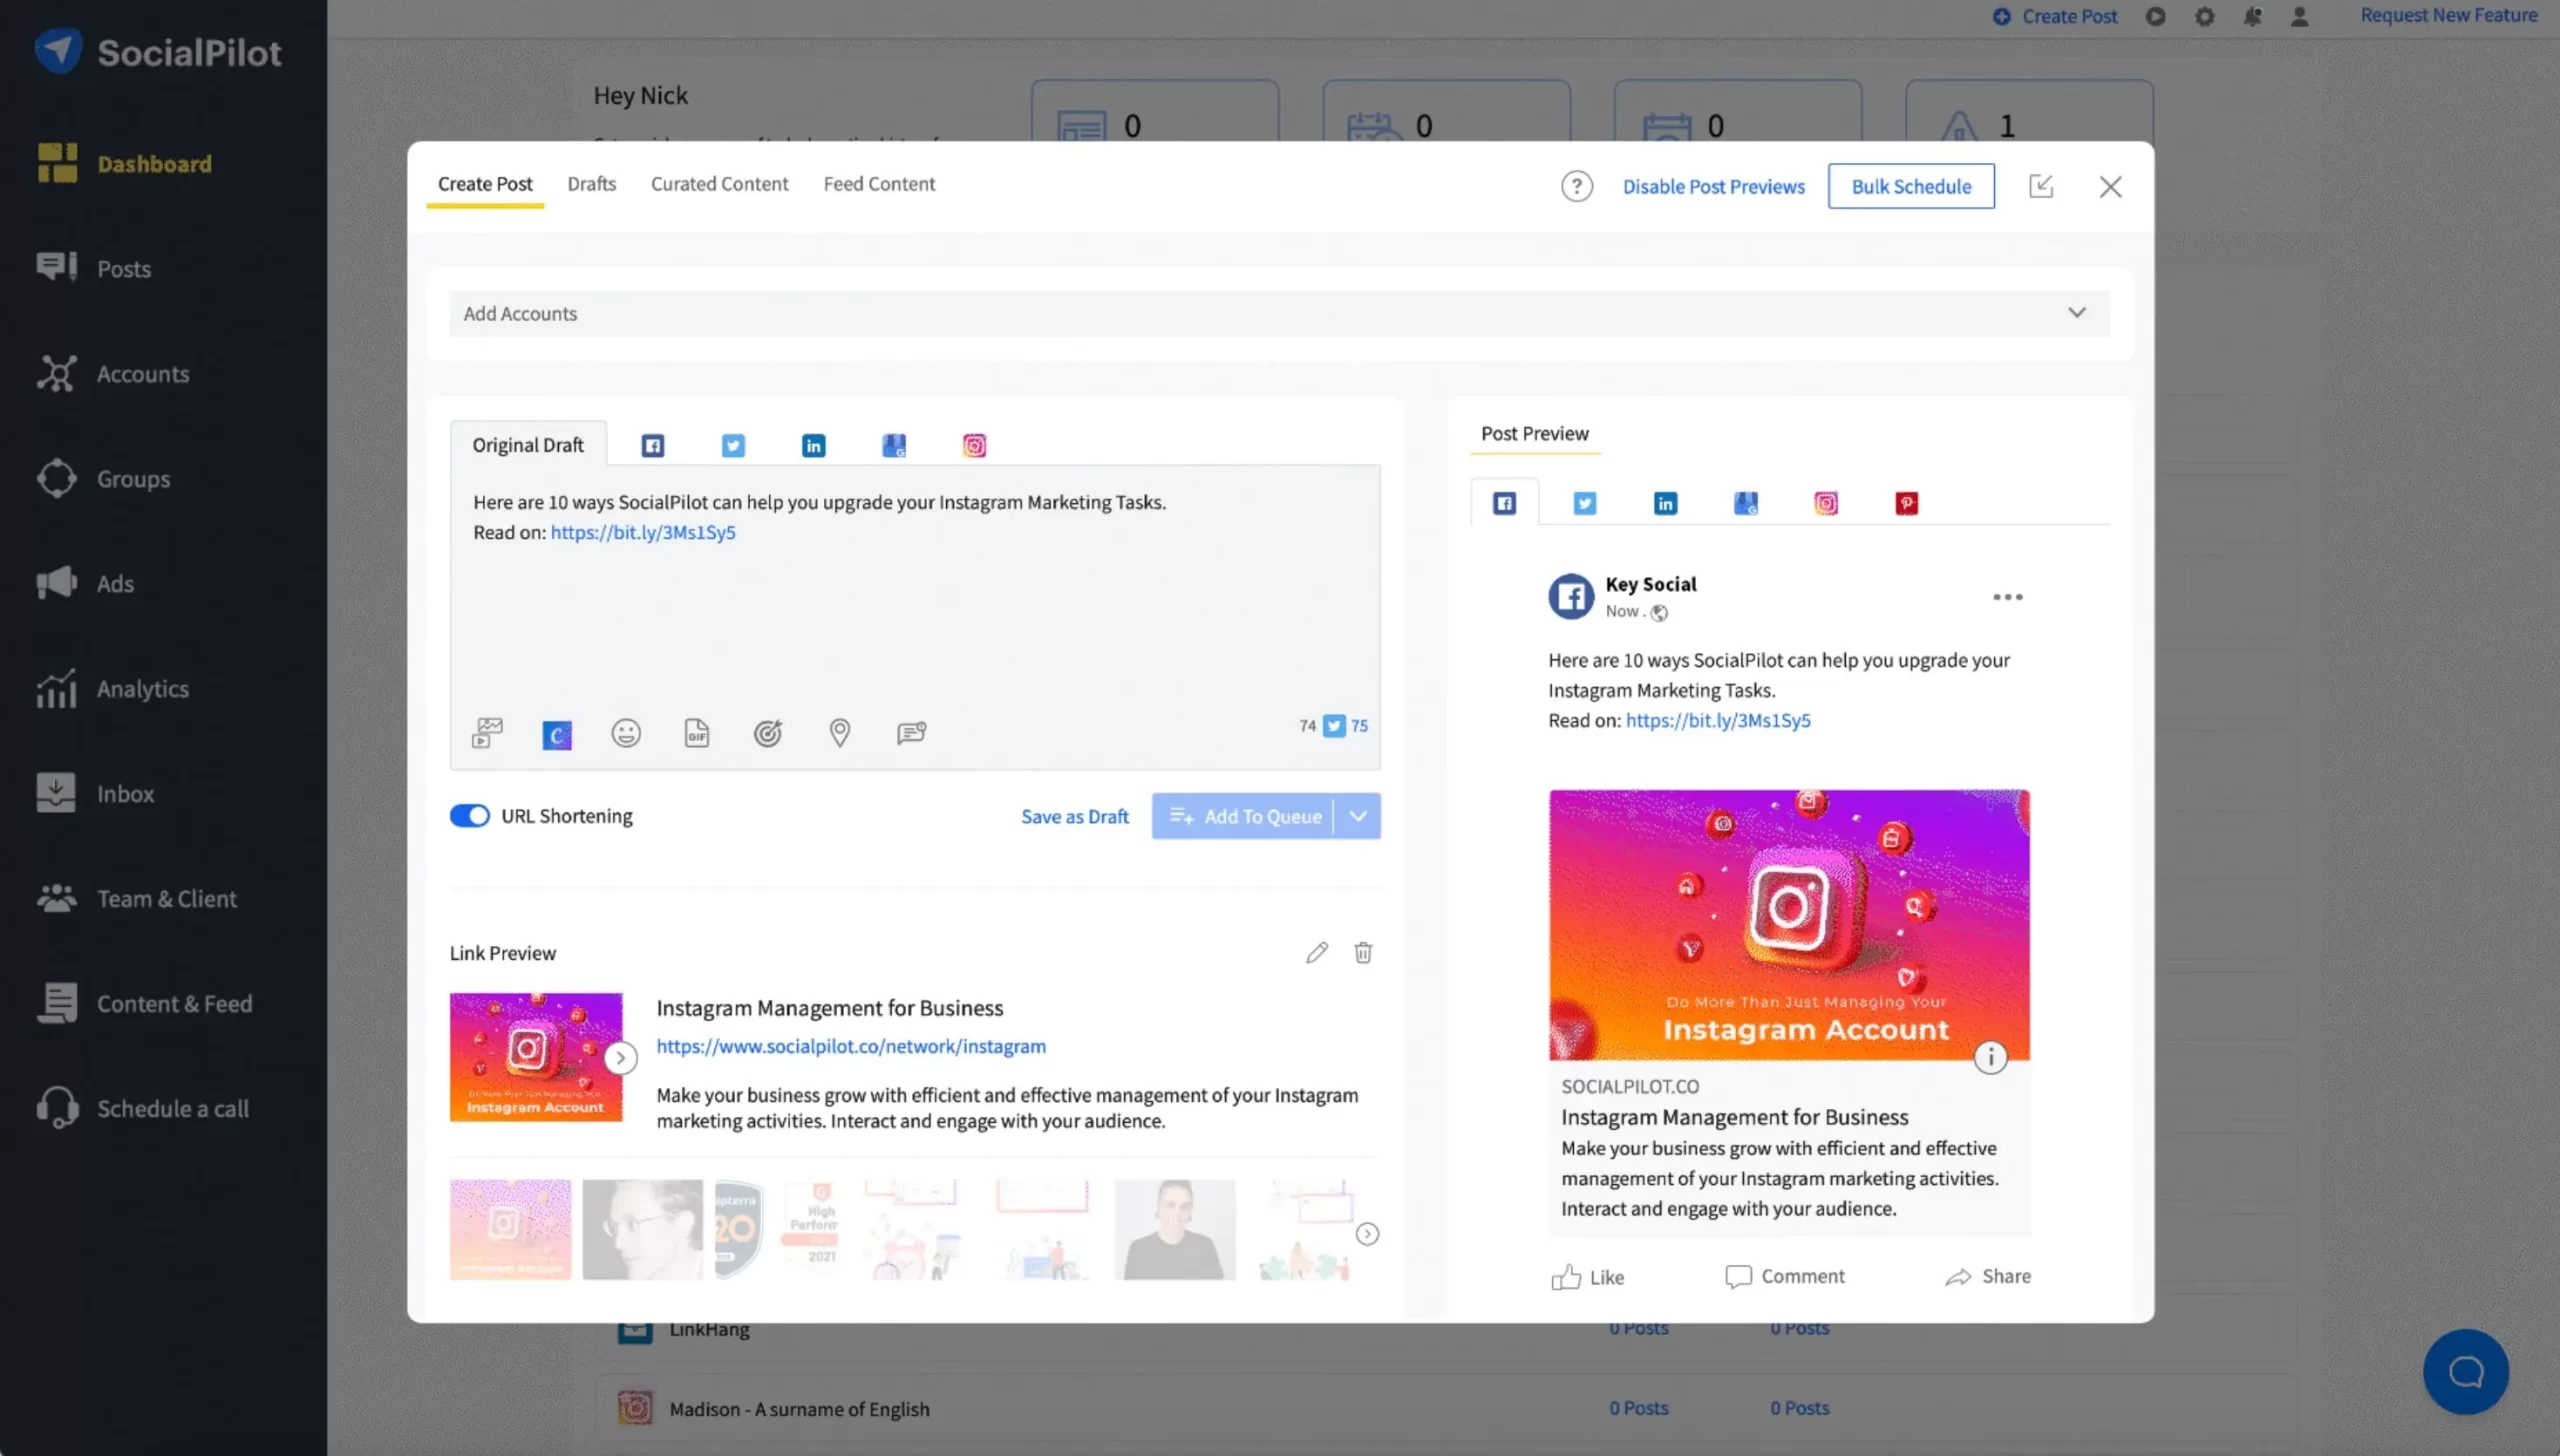Show next link preview thumbnail arrow
Viewport: 2560px width, 1456px height.
pyautogui.click(x=621, y=1058)
